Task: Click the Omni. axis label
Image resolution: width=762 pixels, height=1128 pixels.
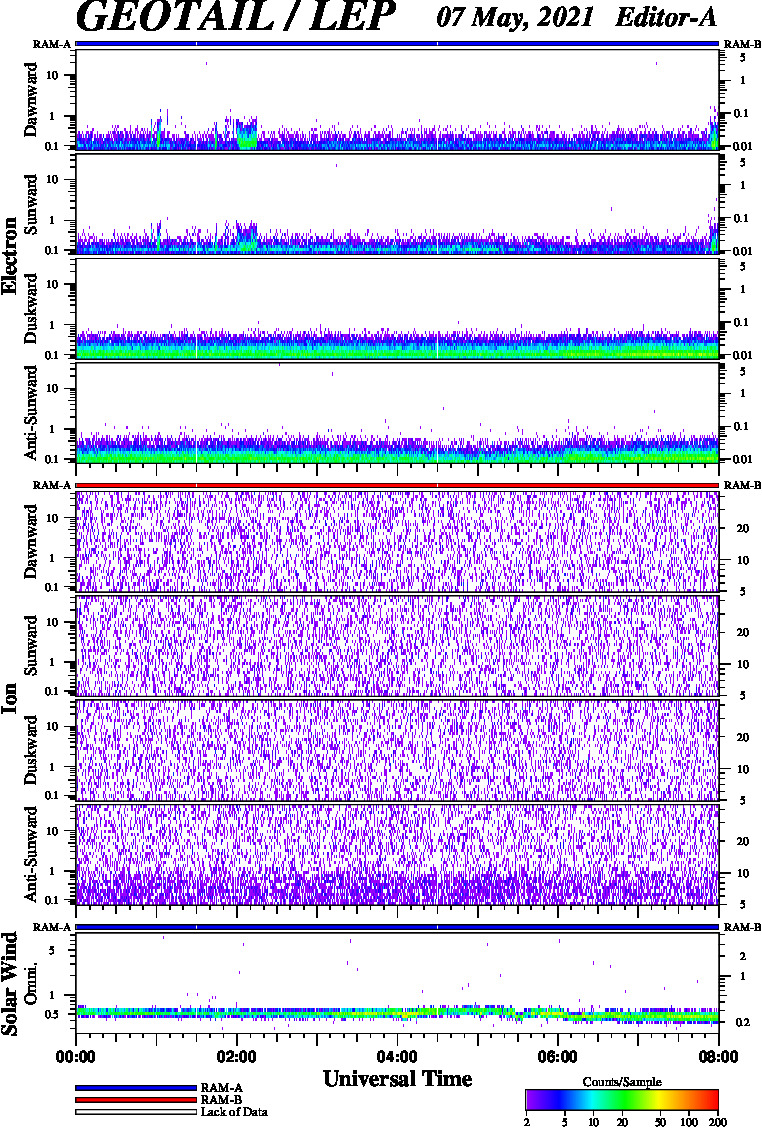Action: pos(31,984)
